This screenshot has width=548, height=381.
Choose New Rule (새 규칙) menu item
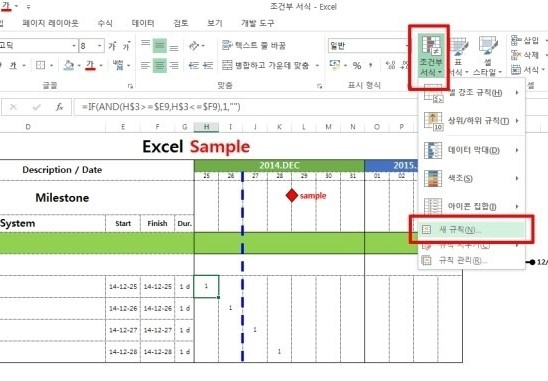pyautogui.click(x=471, y=230)
